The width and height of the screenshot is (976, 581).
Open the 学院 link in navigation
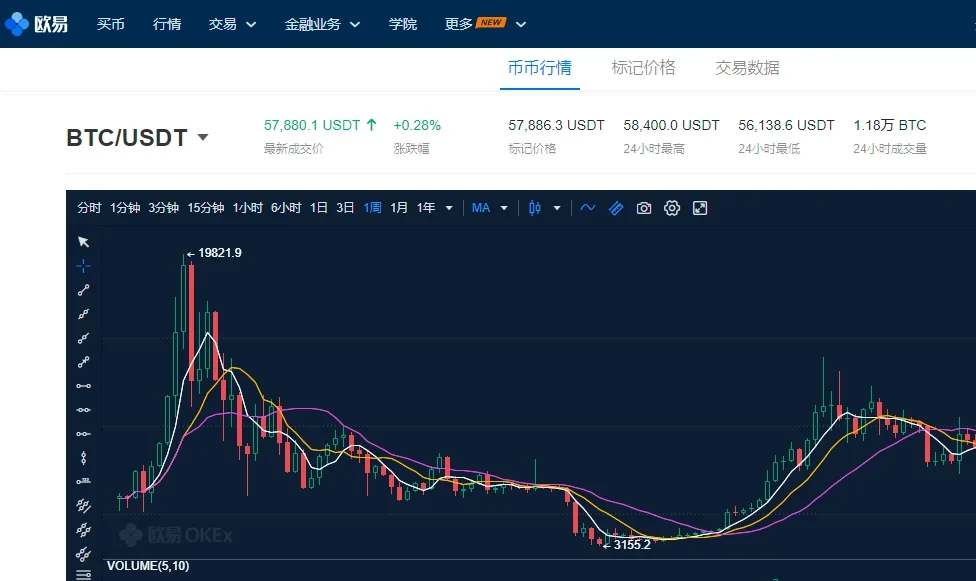[x=403, y=24]
